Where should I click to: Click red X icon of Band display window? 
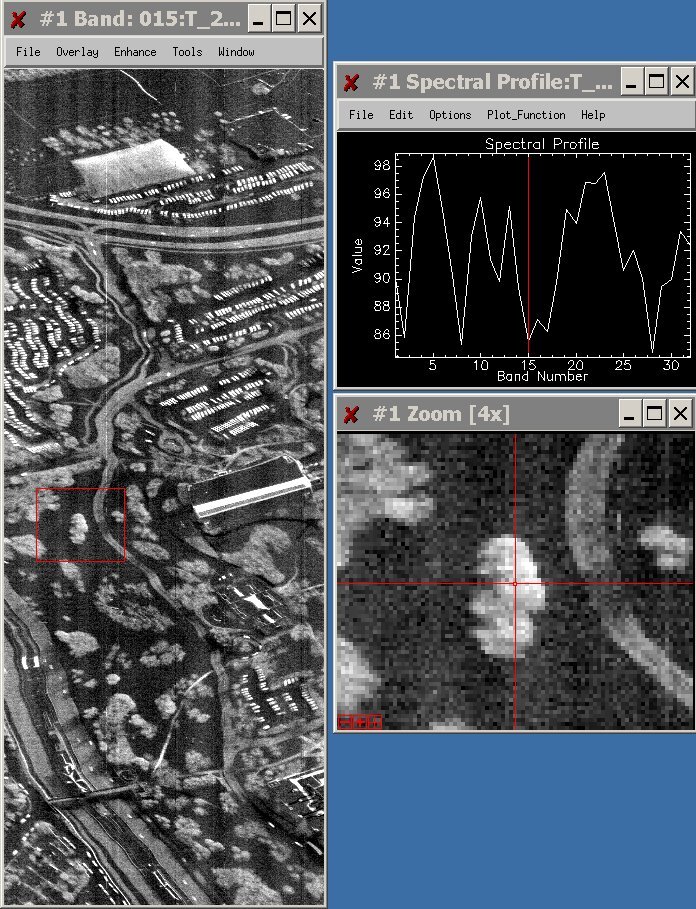point(18,20)
